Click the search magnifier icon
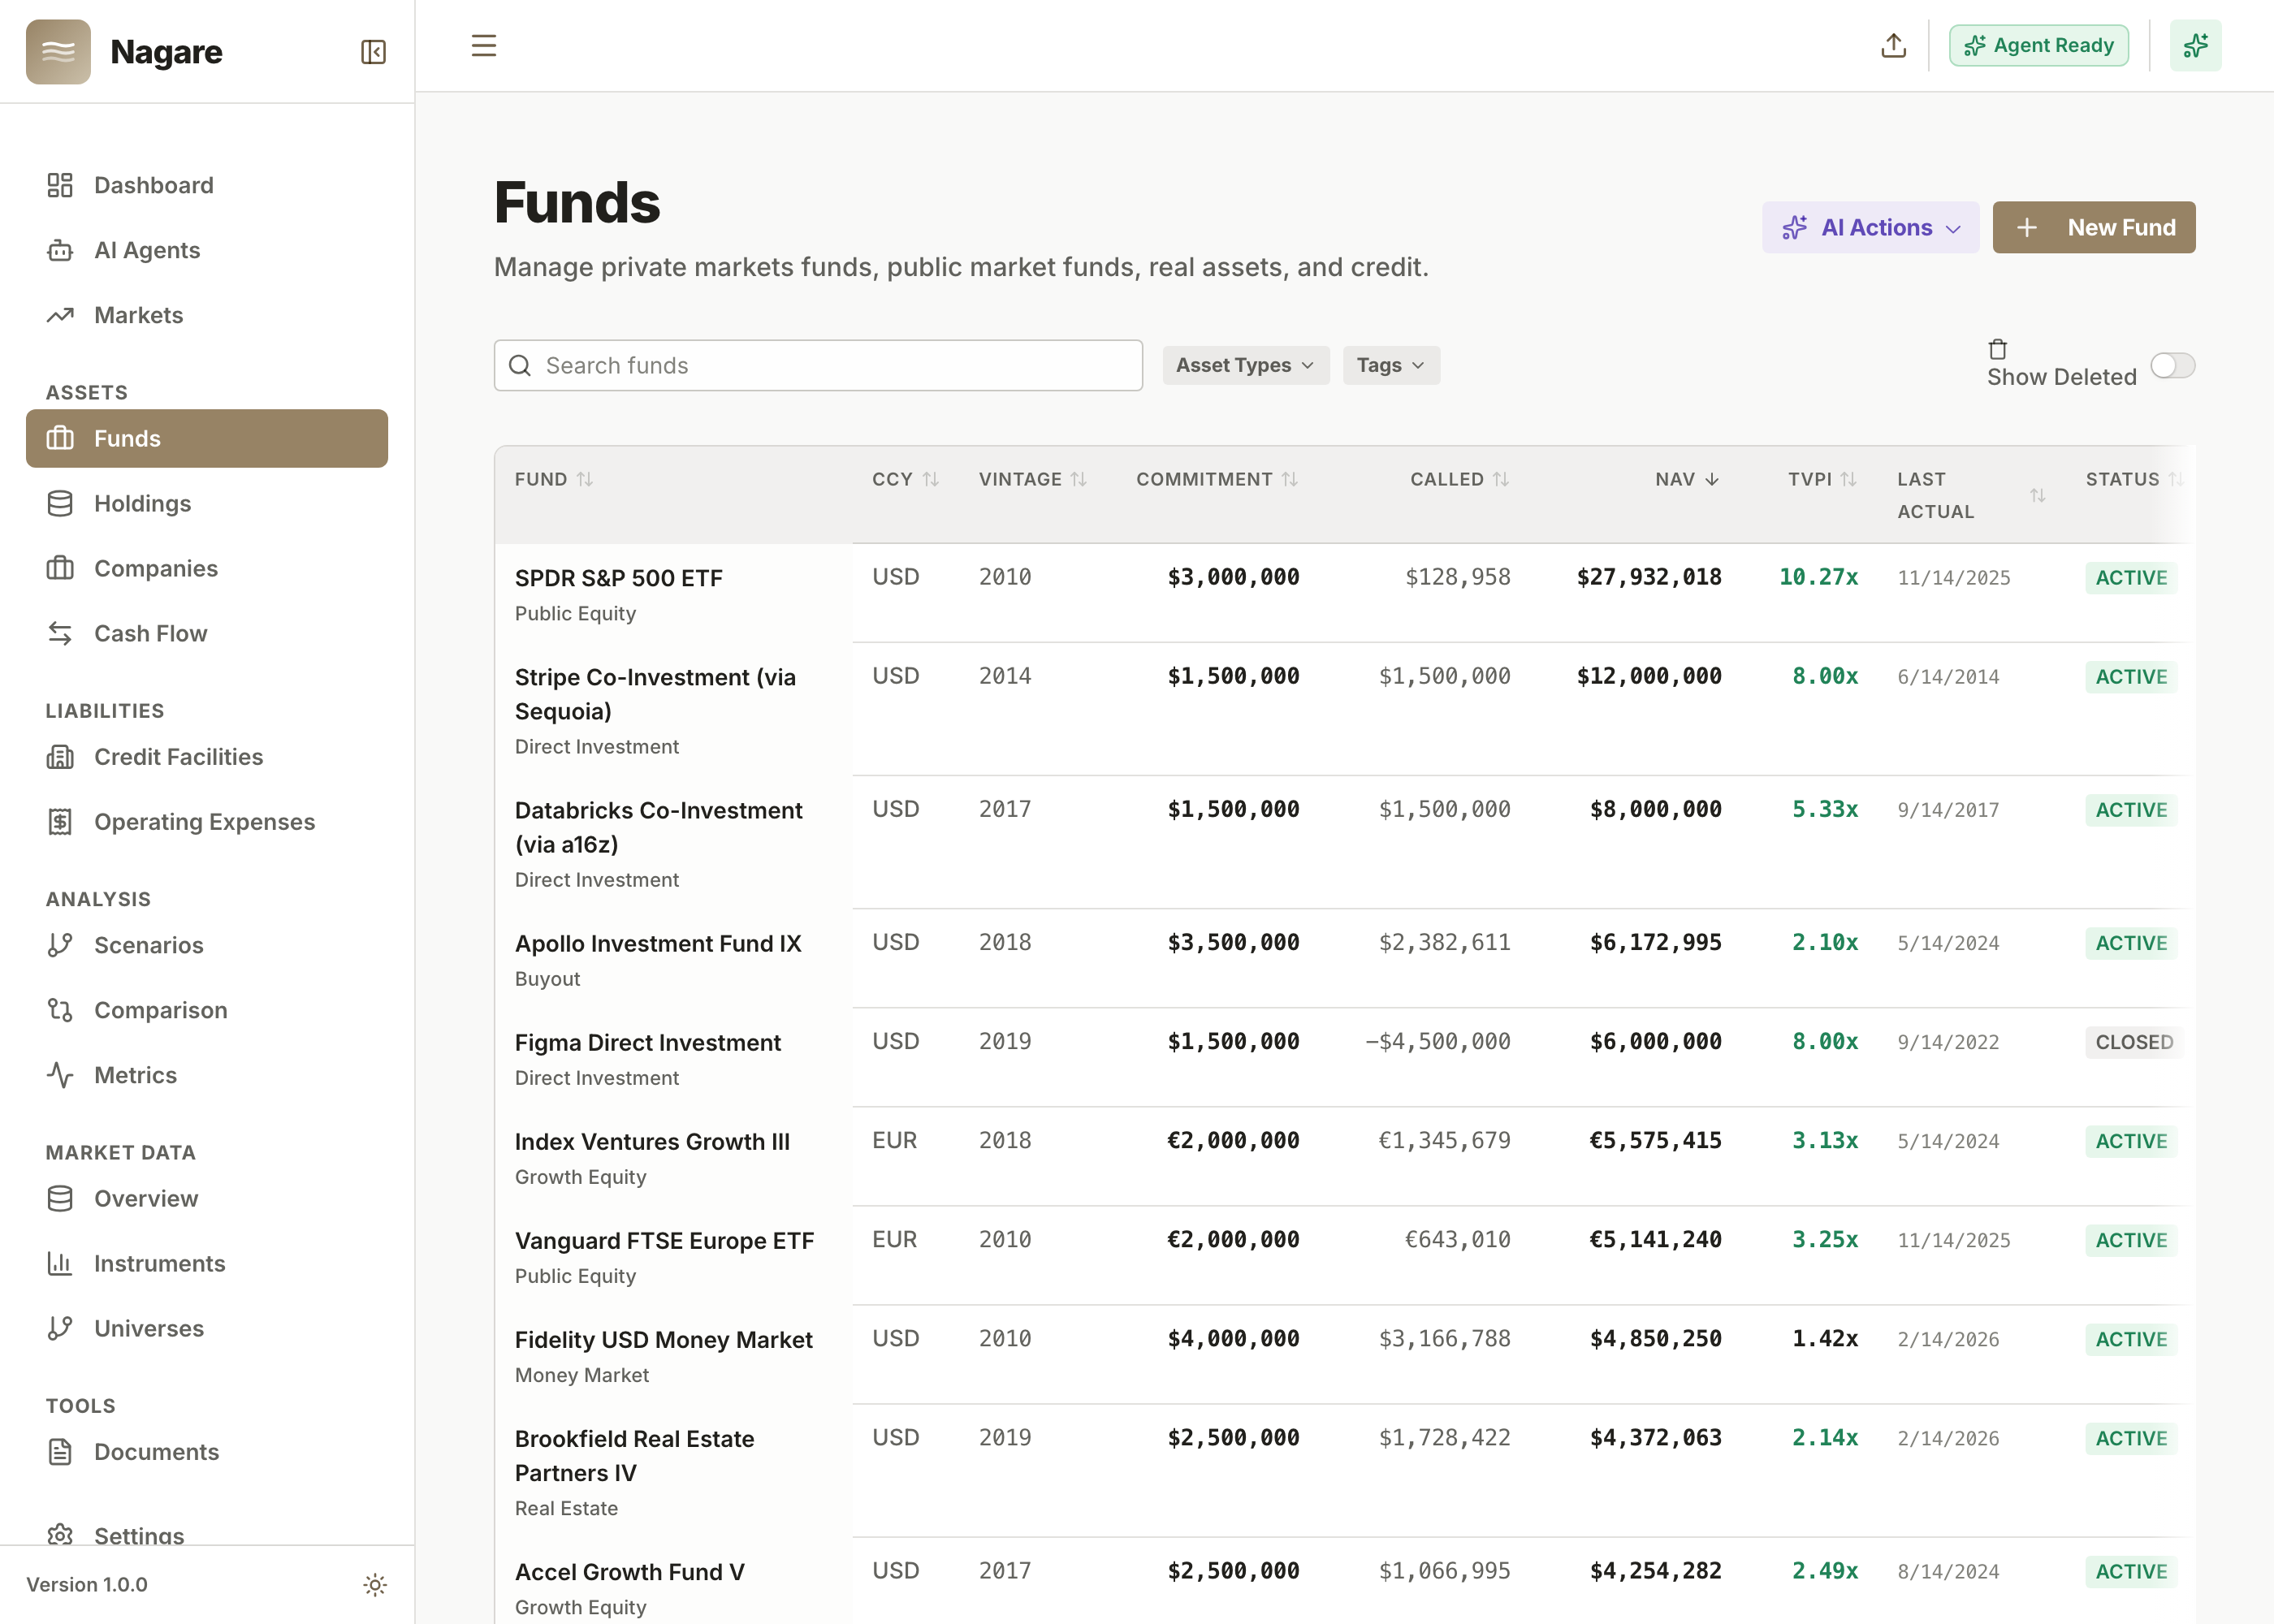The image size is (2274, 1624). [520, 365]
